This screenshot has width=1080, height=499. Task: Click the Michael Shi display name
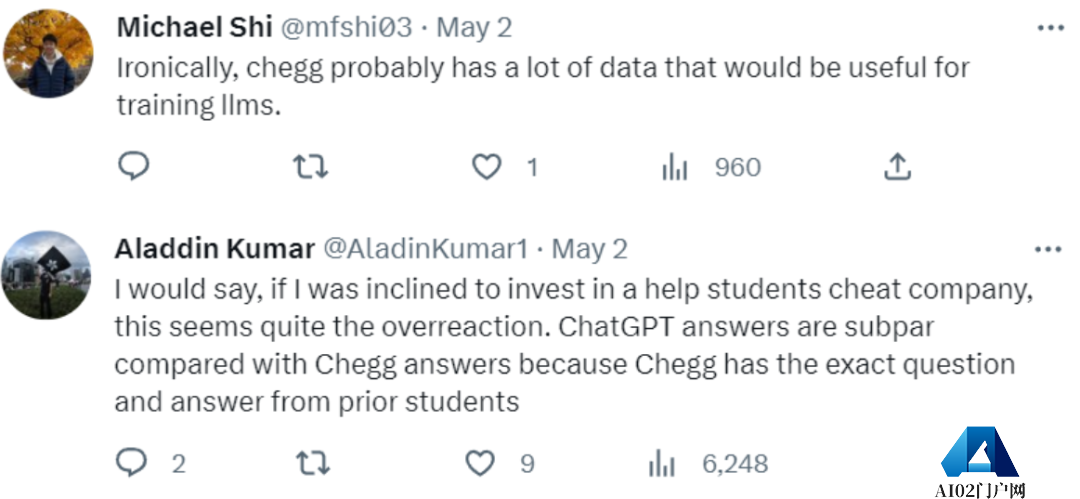tap(188, 27)
